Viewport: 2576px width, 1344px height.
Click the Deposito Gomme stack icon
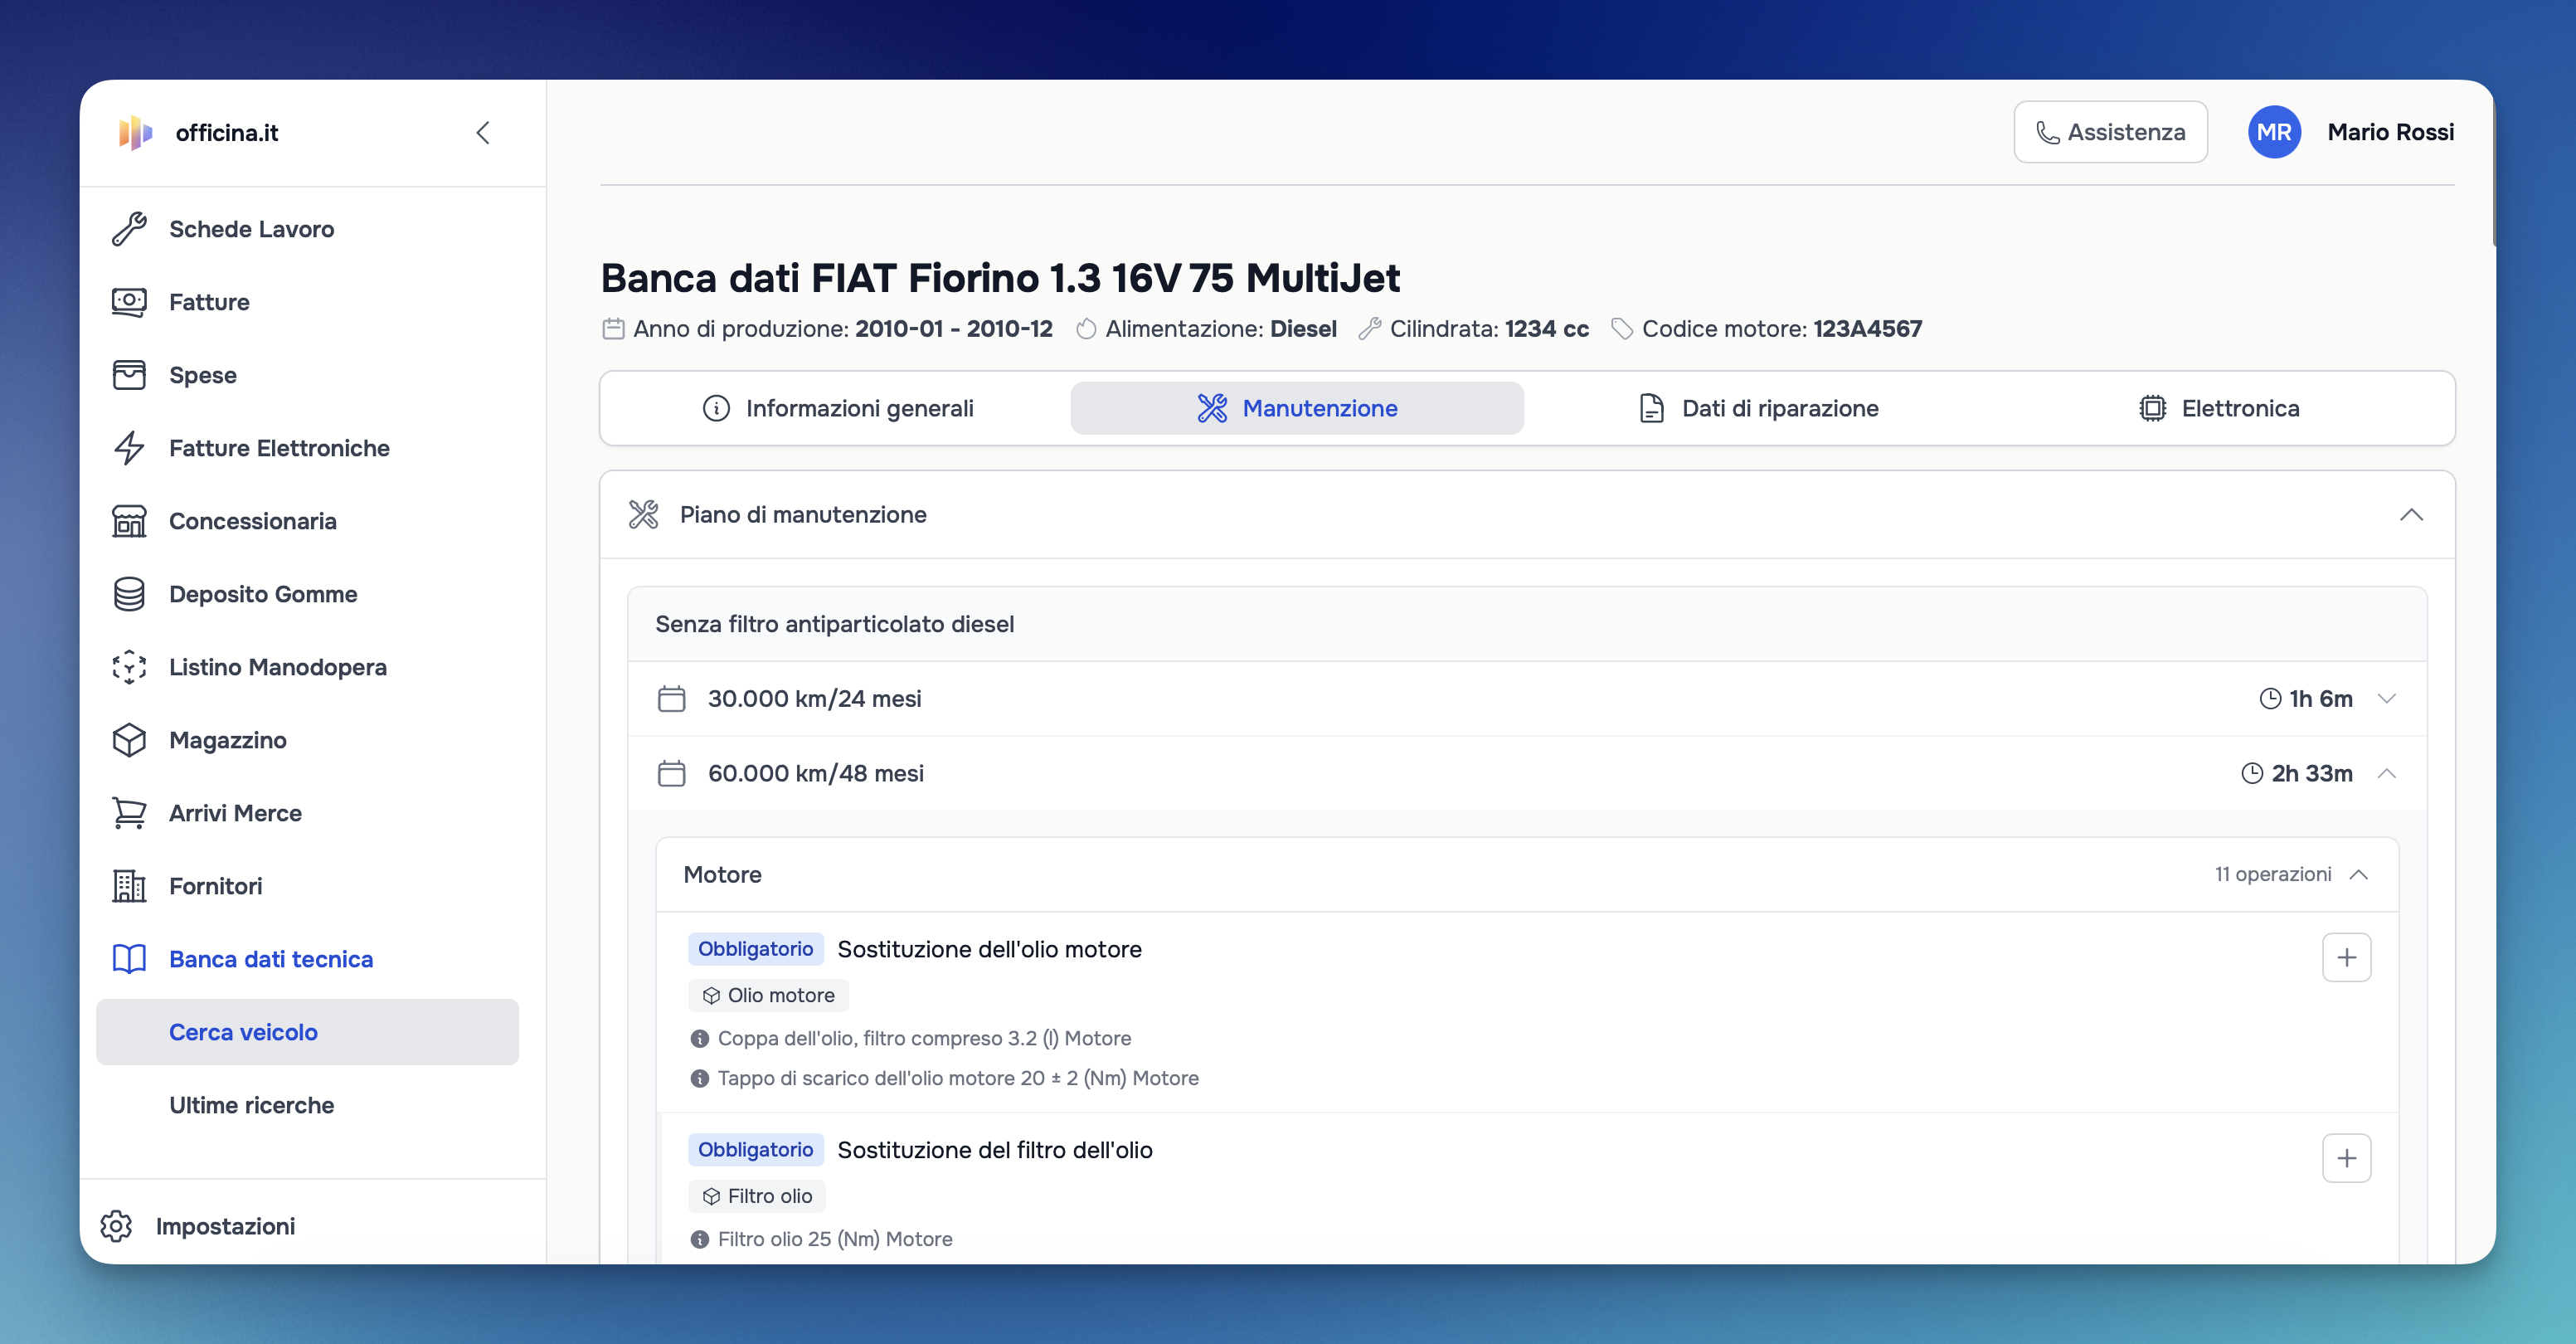[x=129, y=594]
